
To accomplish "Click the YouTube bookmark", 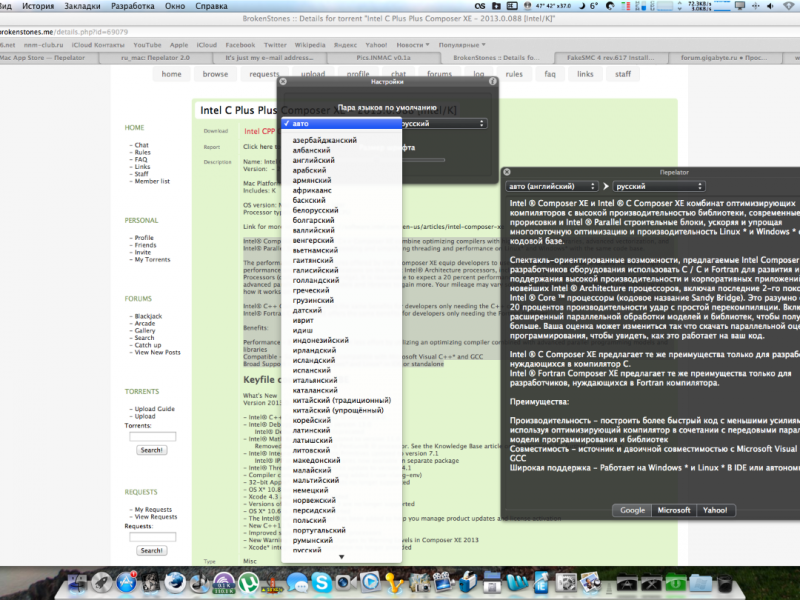I will pyautogui.click(x=147, y=45).
